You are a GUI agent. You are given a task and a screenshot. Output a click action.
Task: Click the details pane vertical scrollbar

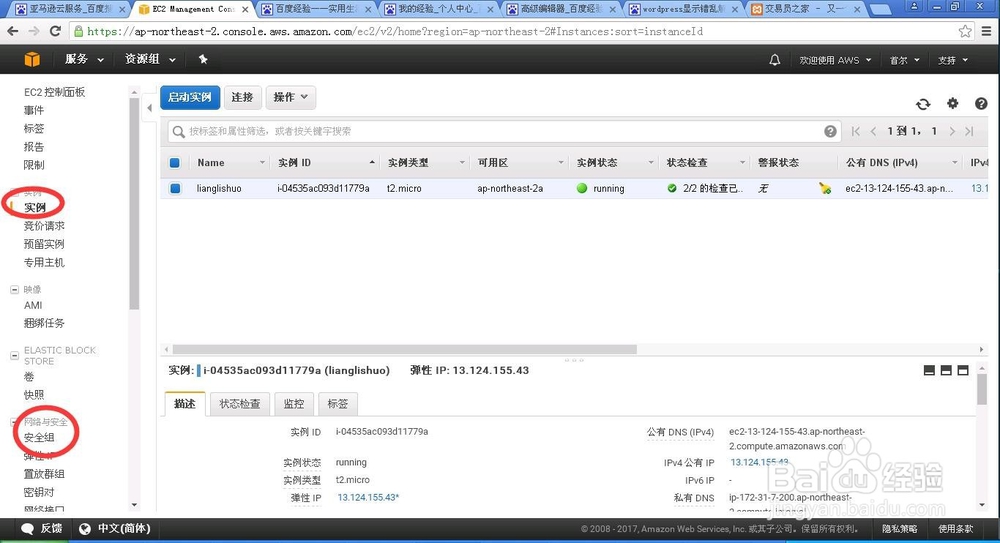(982, 389)
